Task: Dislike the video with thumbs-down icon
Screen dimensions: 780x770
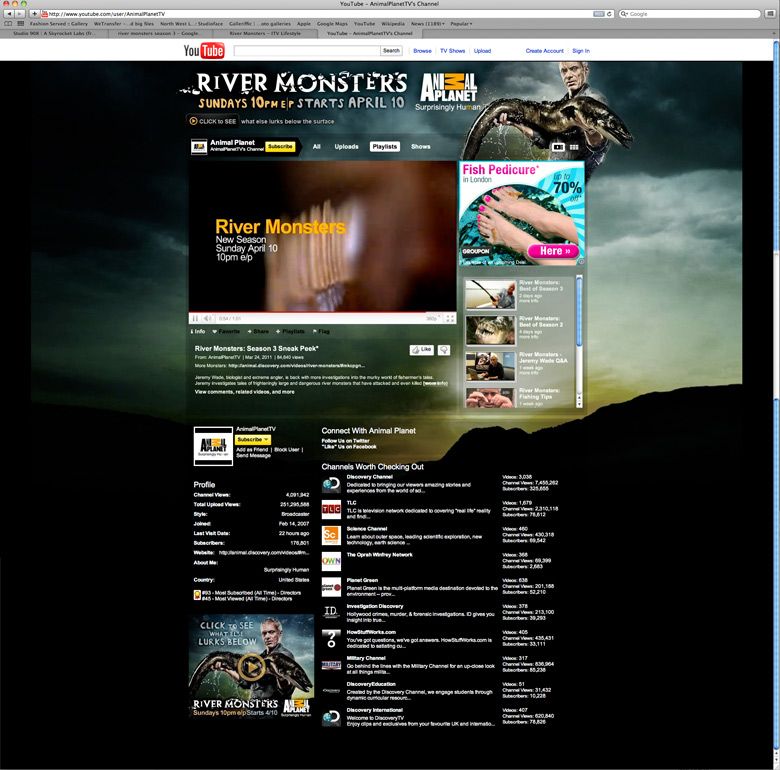Action: click(x=444, y=350)
